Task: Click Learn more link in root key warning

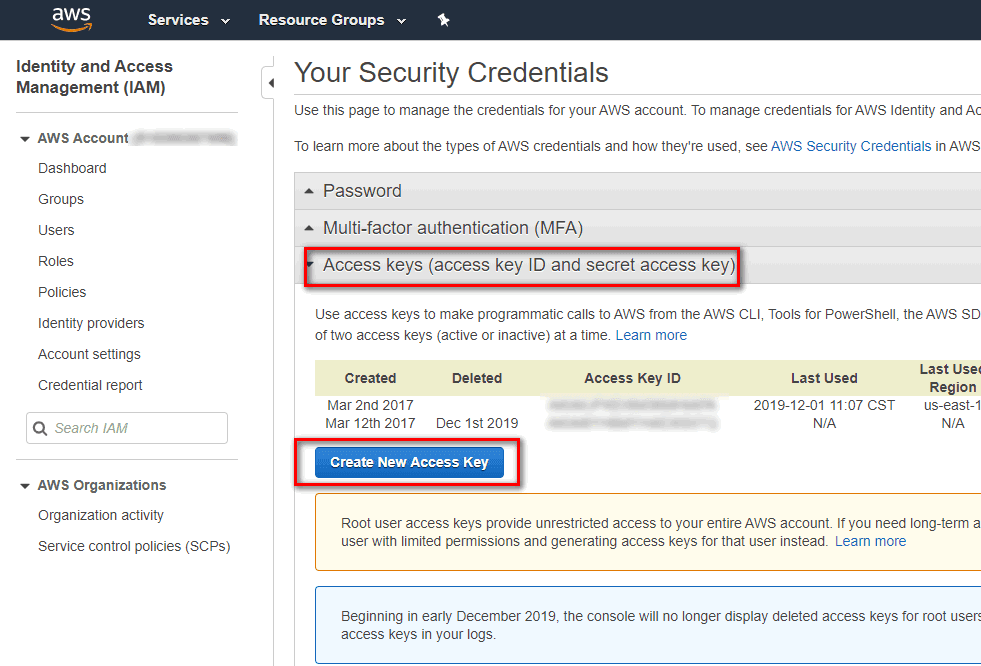Action: tap(870, 542)
